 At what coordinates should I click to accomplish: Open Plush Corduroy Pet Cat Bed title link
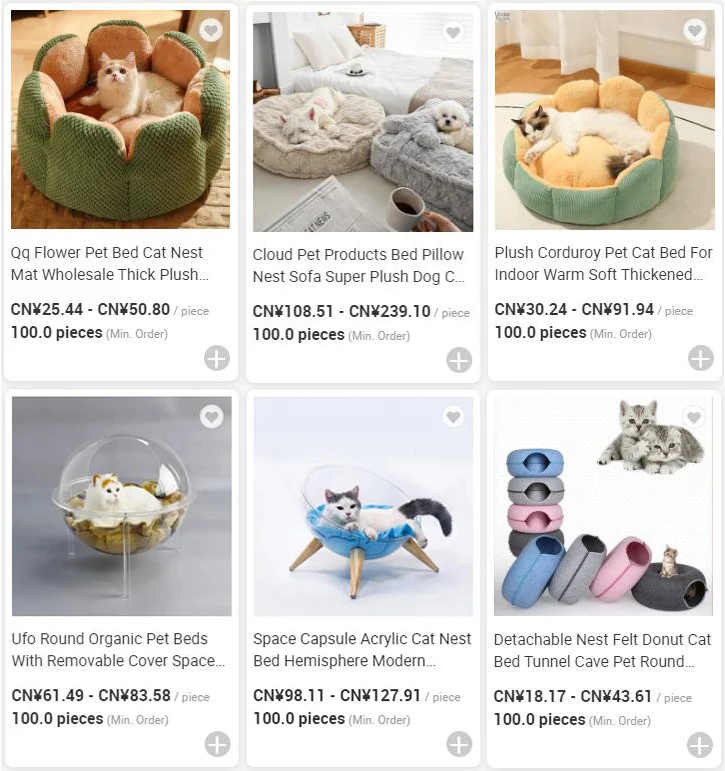(604, 263)
